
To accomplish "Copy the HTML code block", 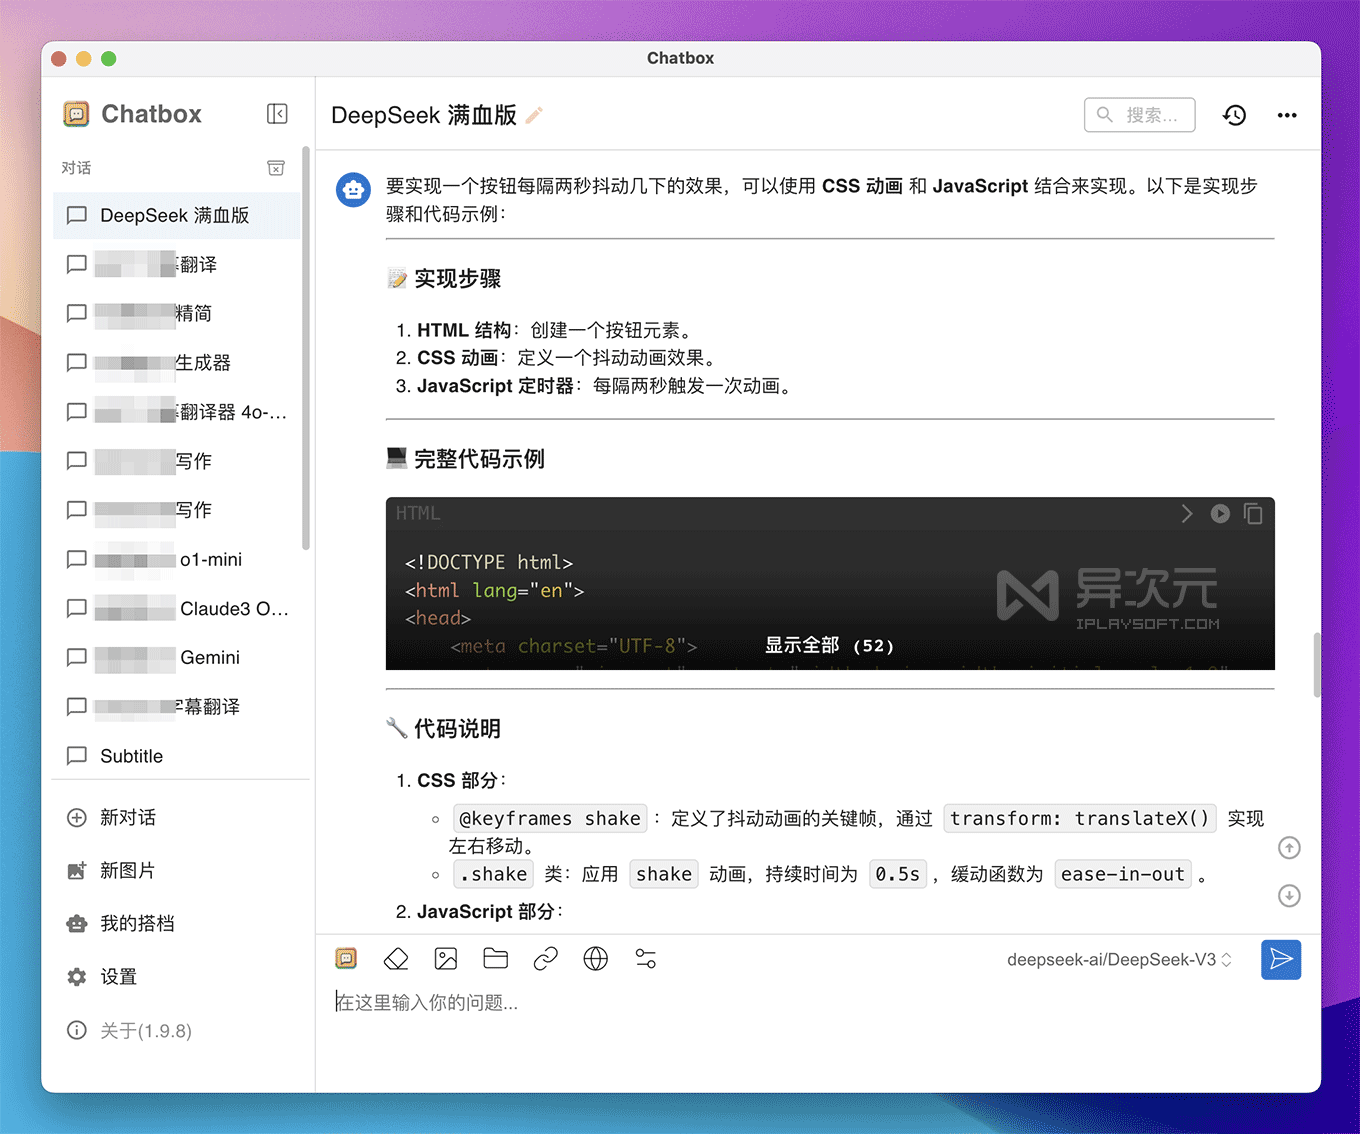I will (1252, 513).
